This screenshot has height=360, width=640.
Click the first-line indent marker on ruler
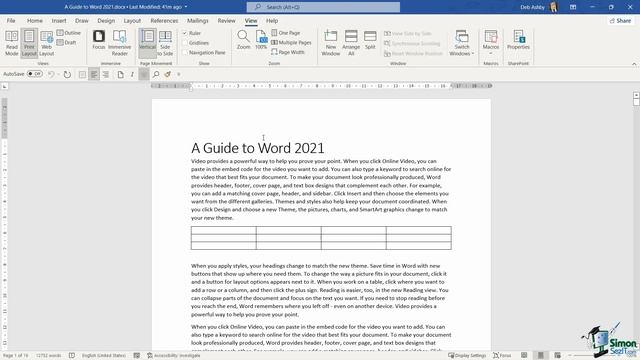[x=191, y=84]
